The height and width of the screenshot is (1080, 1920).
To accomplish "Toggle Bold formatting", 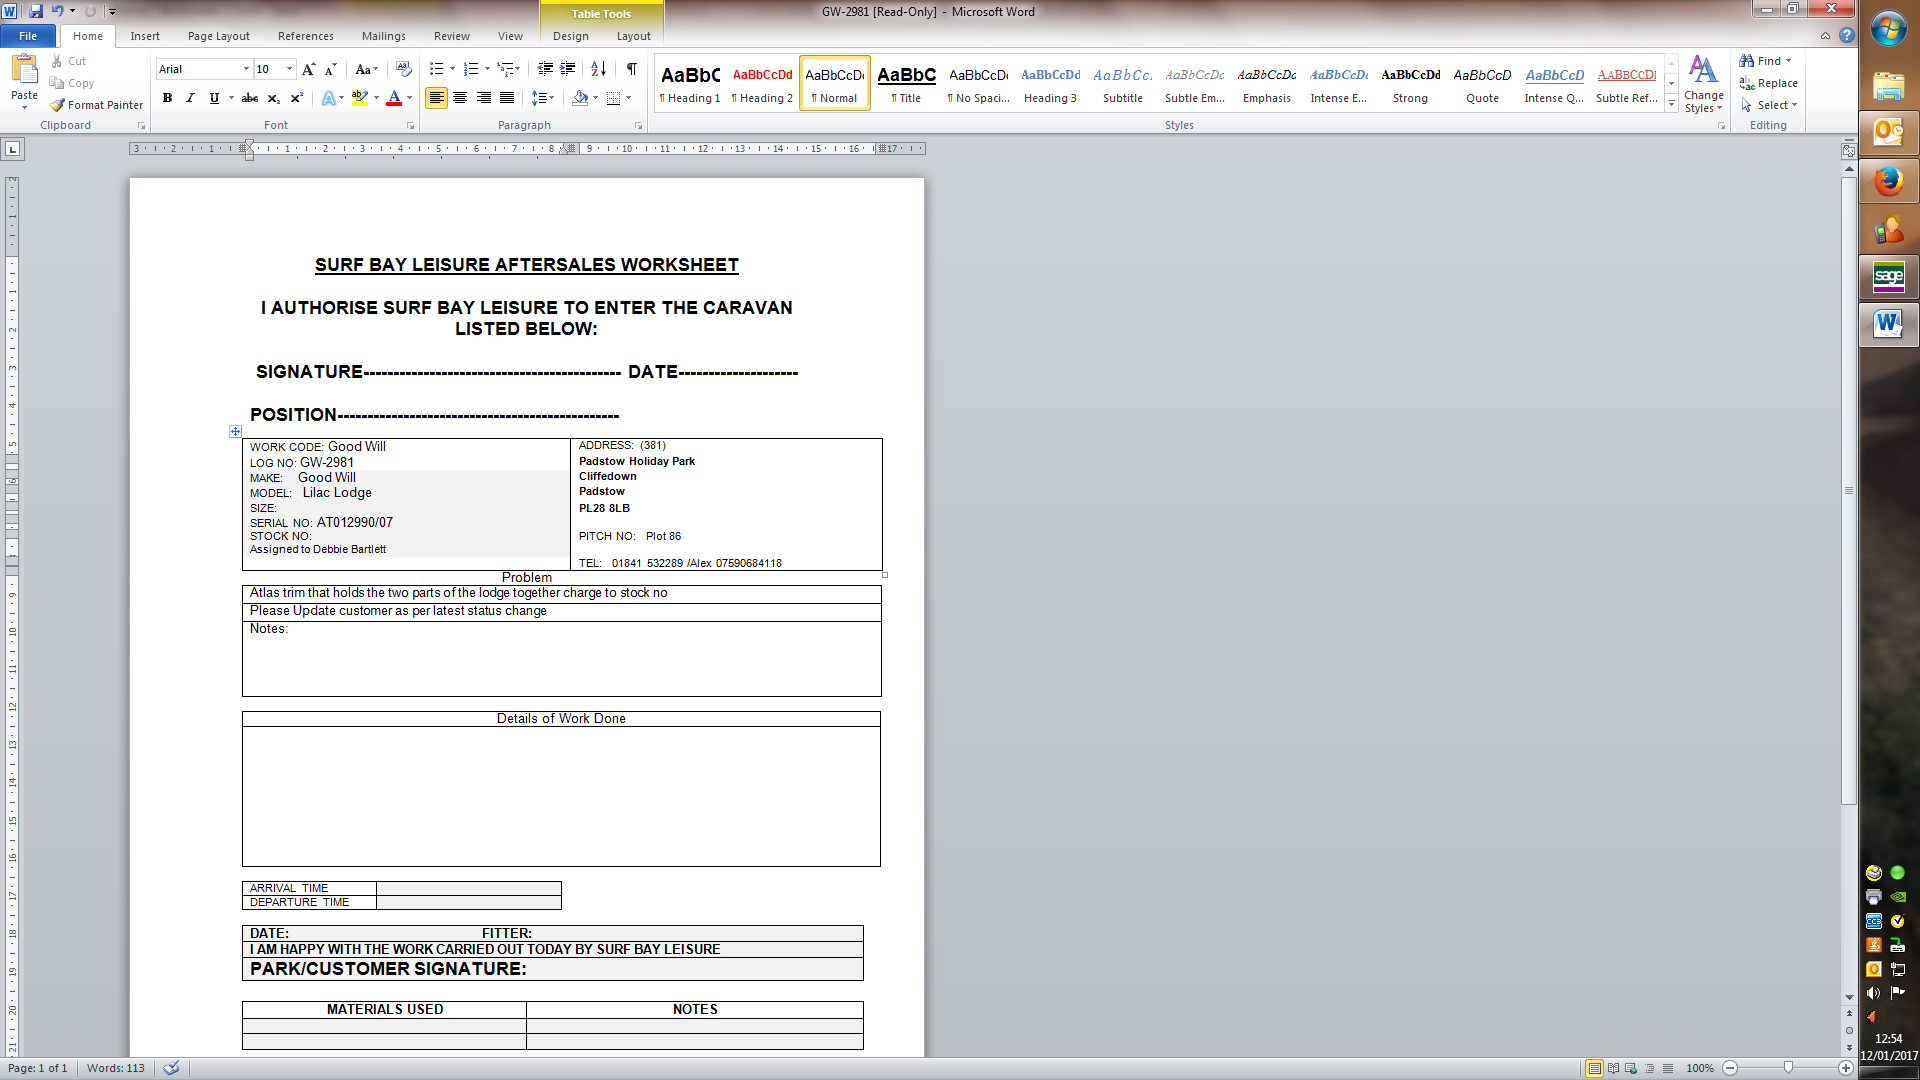I will click(167, 98).
